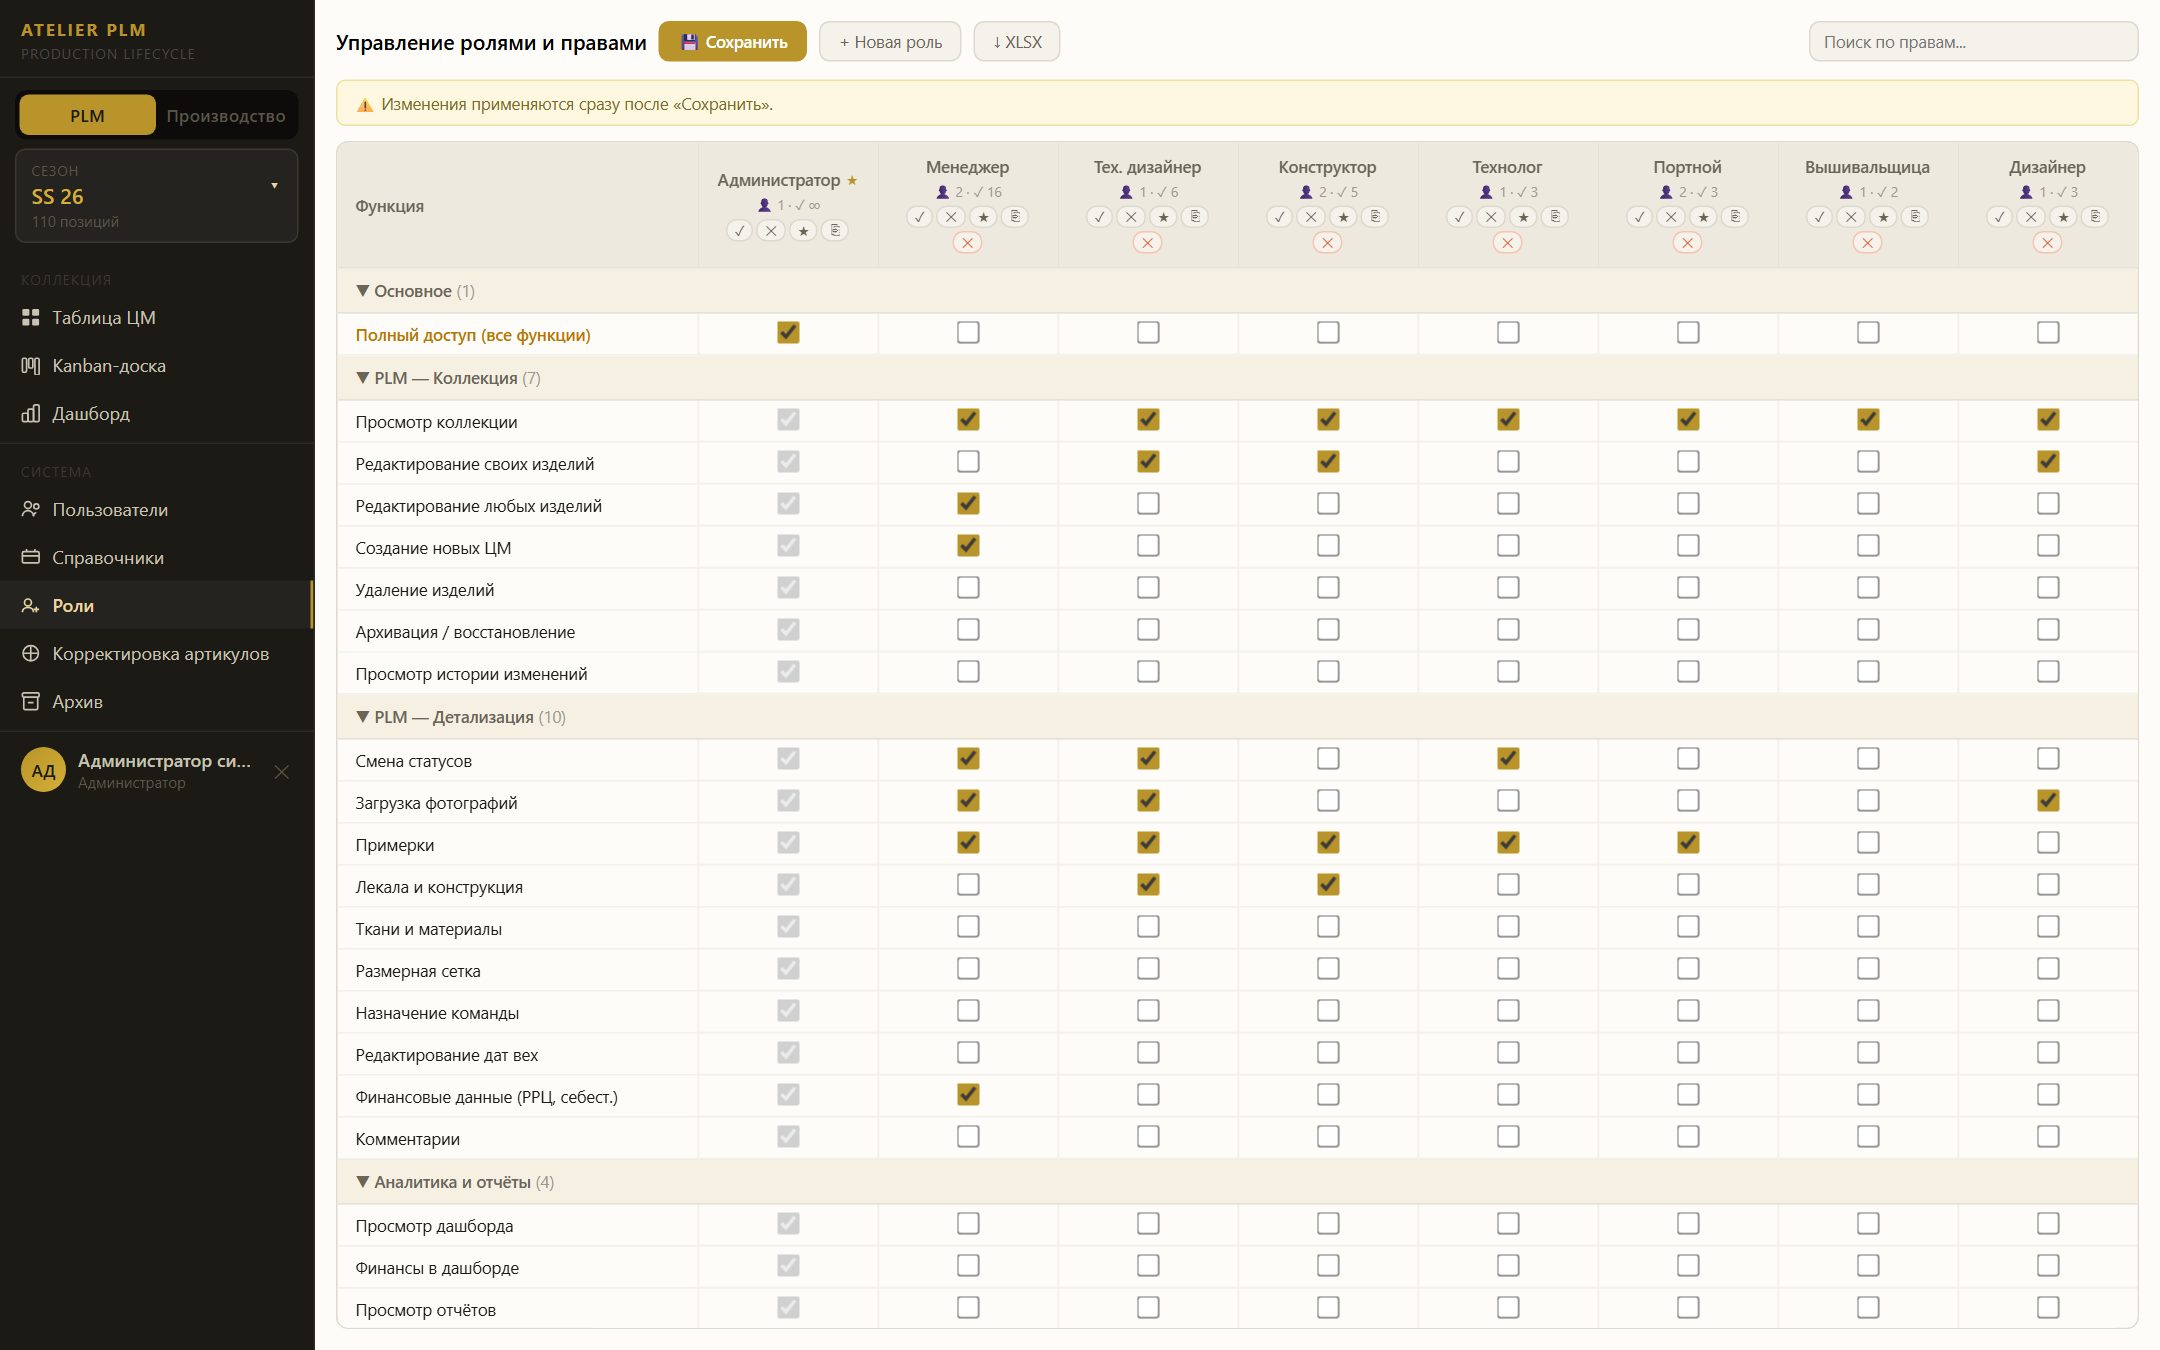Click copy icon under Вышивальщица role
The width and height of the screenshot is (2160, 1350).
coord(1915,217)
